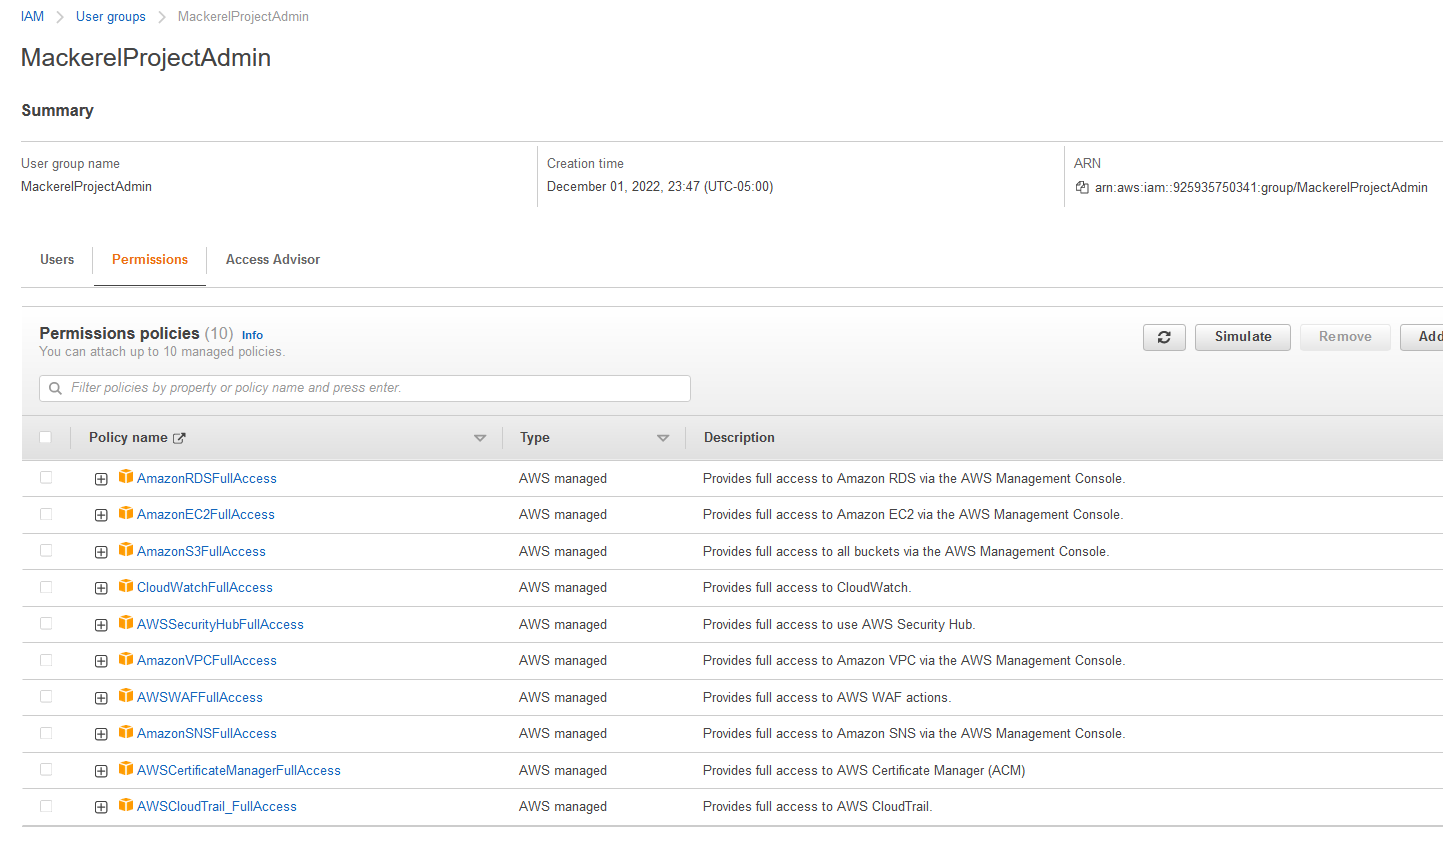Tick the checkbox for AmazonSNSFullAccess
The height and width of the screenshot is (852, 1443).
(x=46, y=733)
